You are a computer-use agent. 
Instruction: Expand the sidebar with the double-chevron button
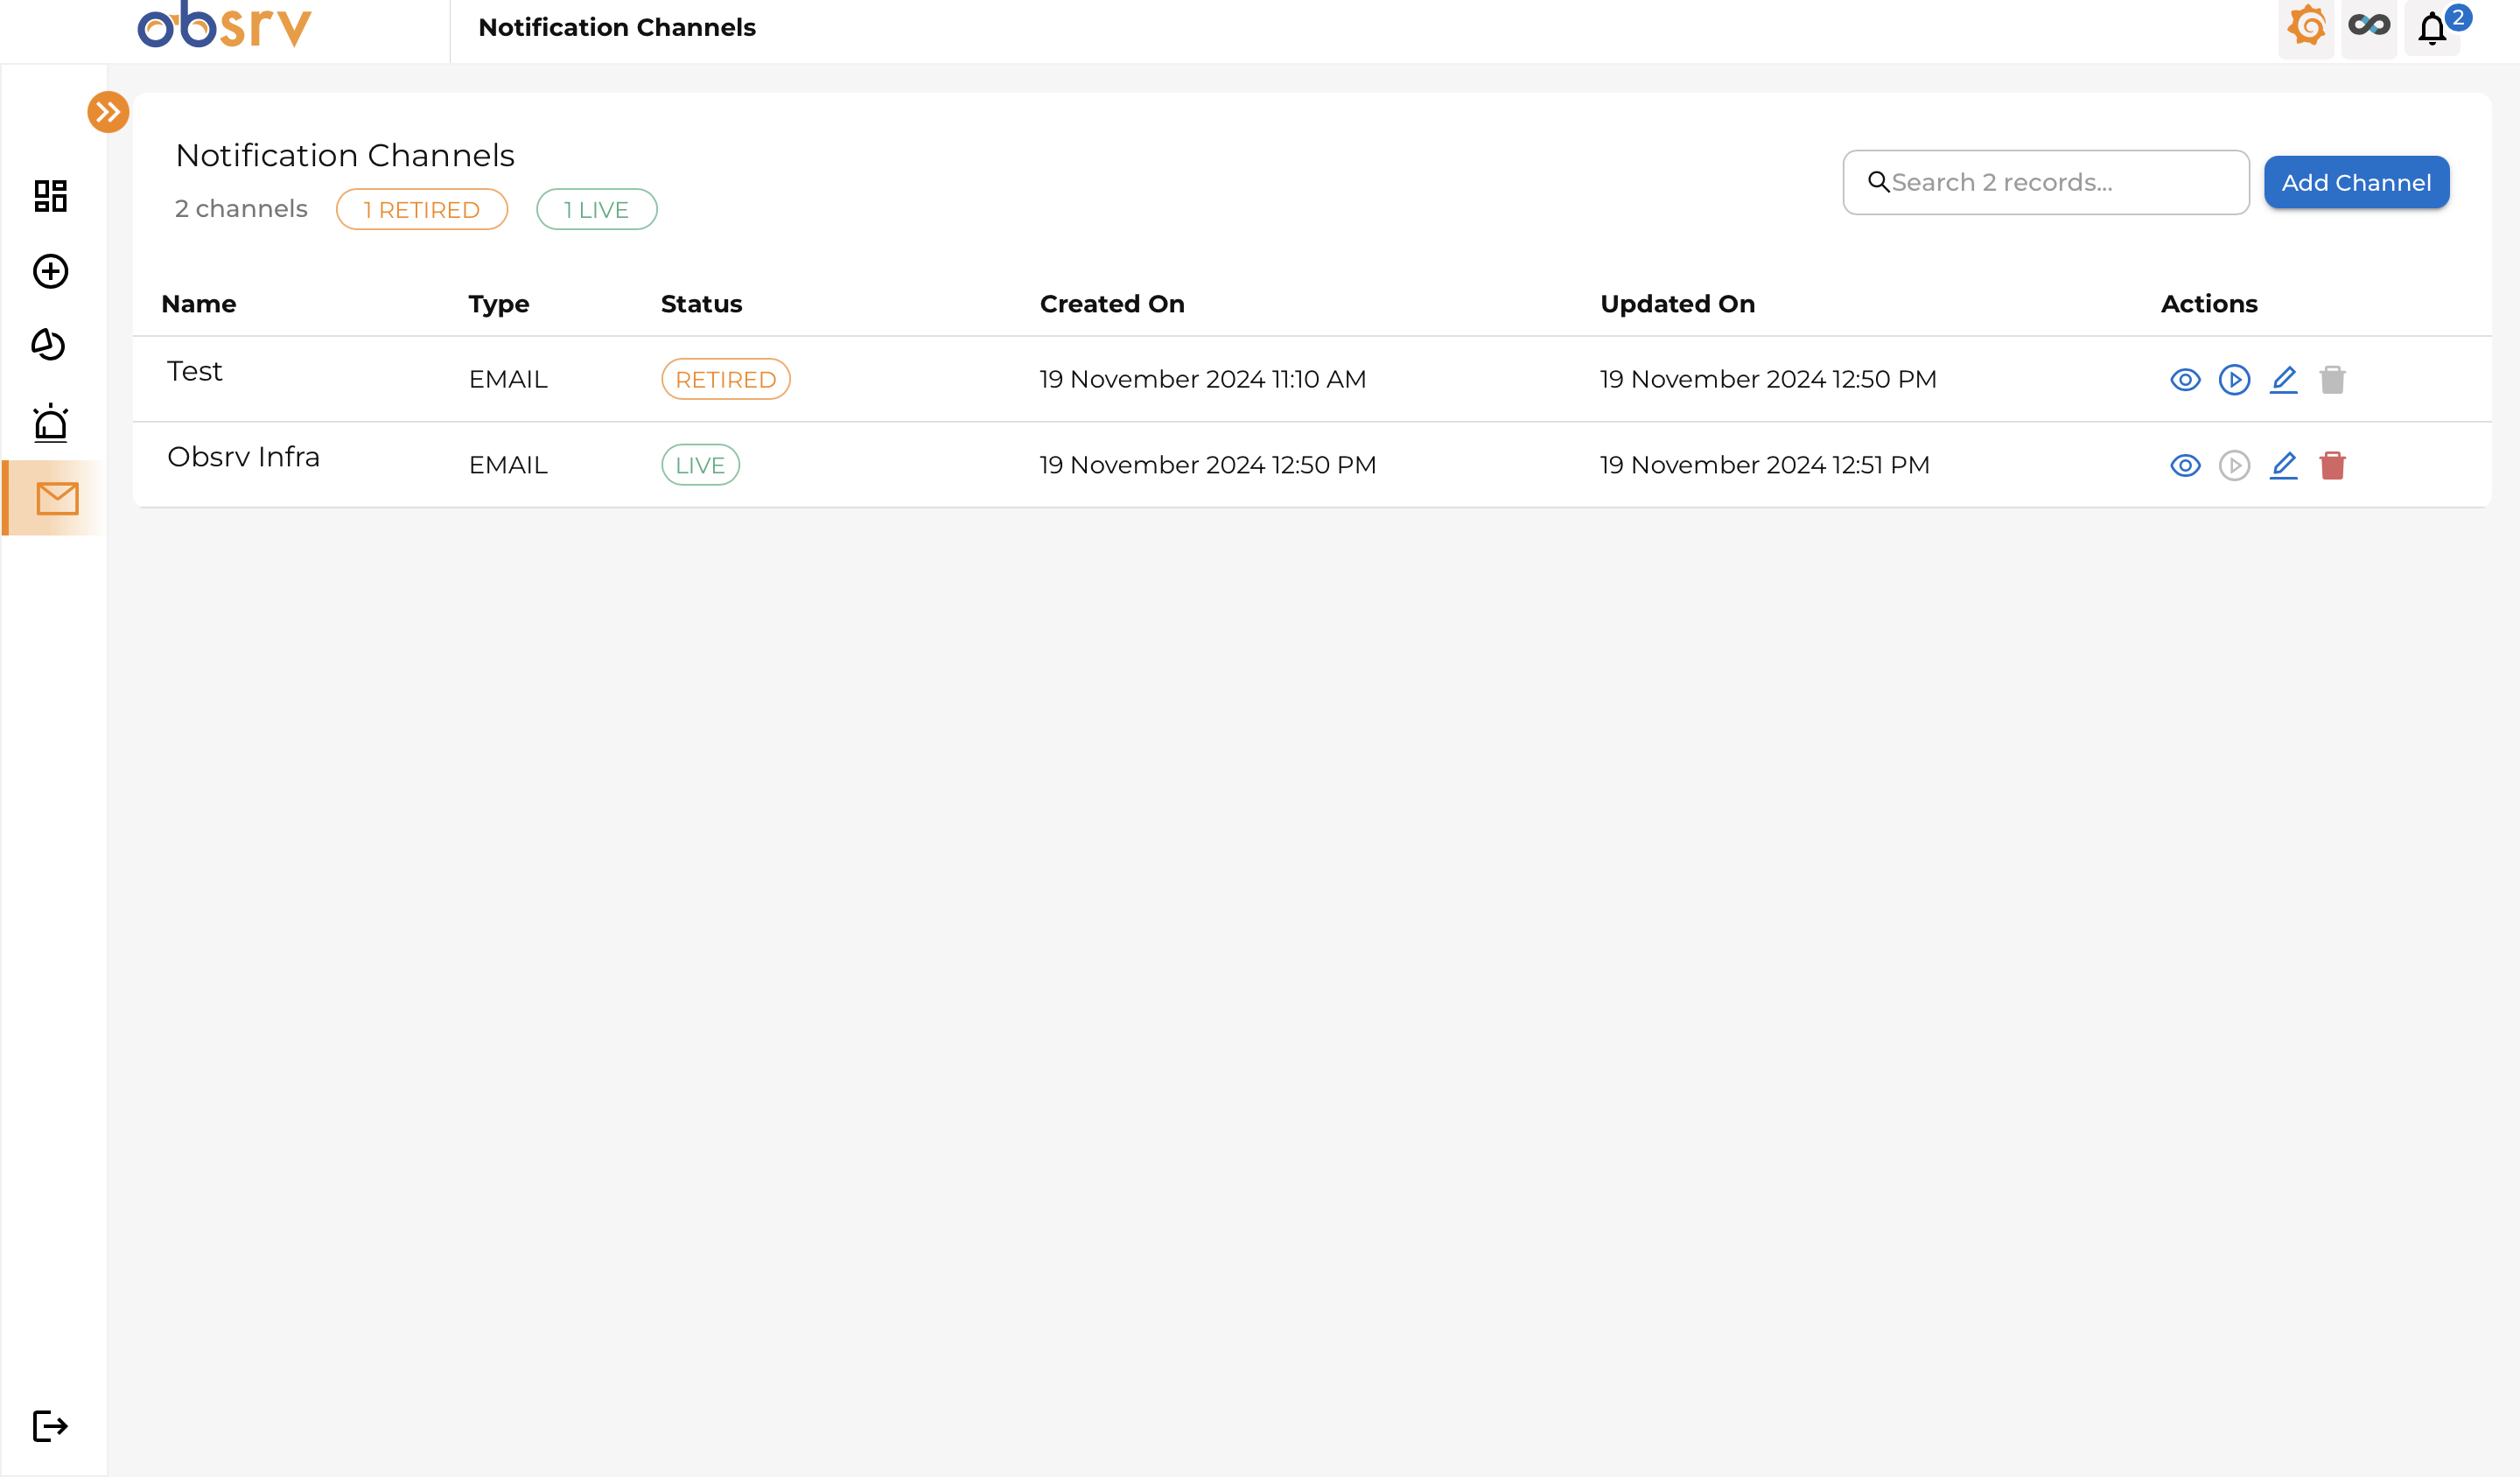(108, 112)
